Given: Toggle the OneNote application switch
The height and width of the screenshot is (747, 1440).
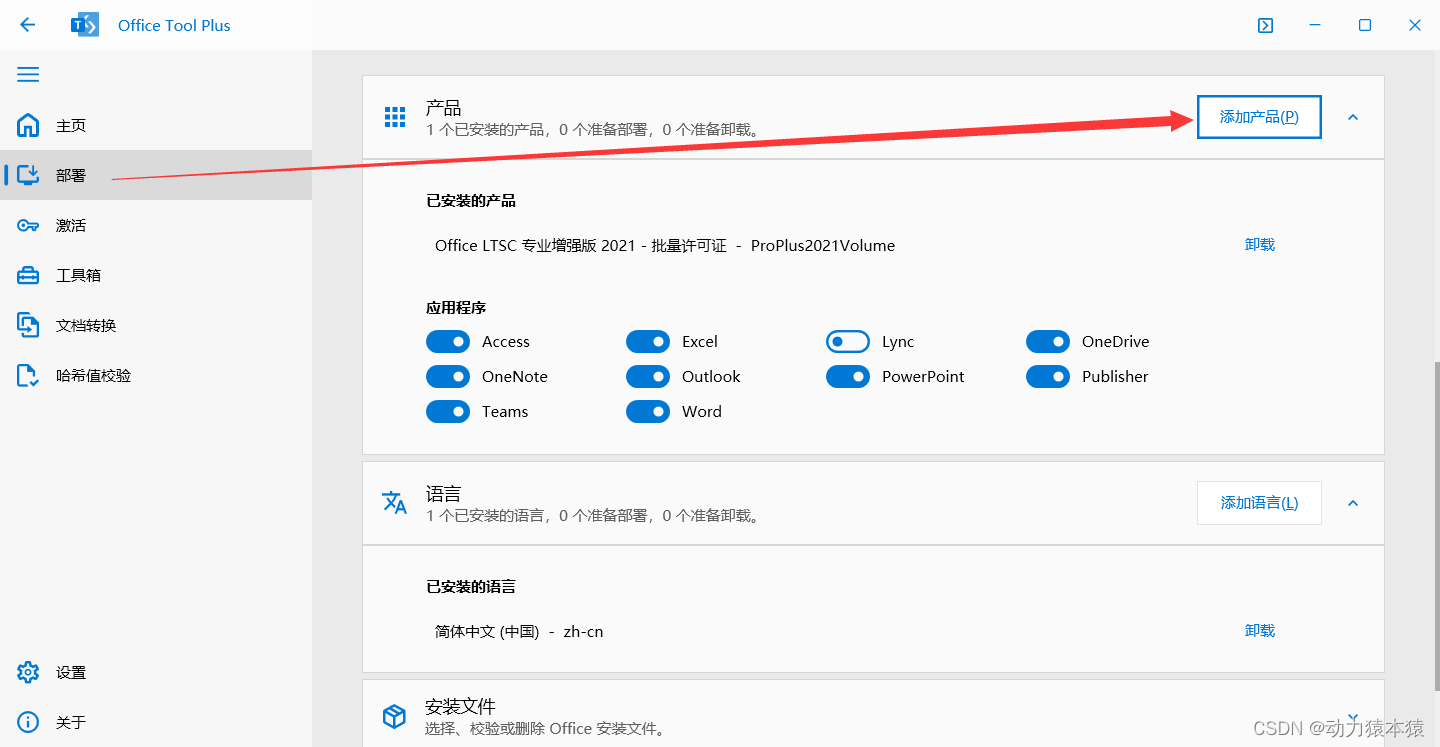Looking at the screenshot, I should (448, 377).
